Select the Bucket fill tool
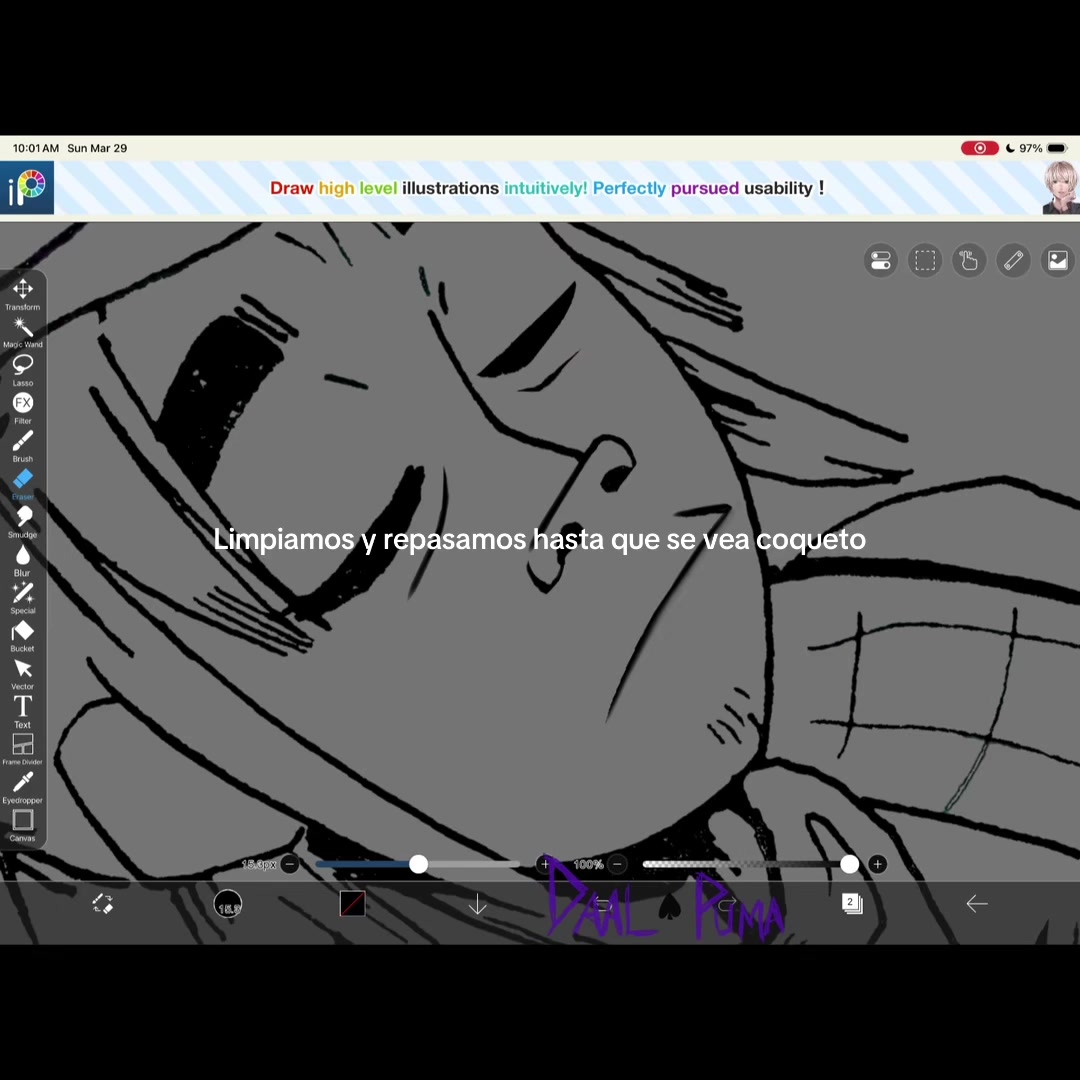This screenshot has height=1080, width=1080. [23, 636]
